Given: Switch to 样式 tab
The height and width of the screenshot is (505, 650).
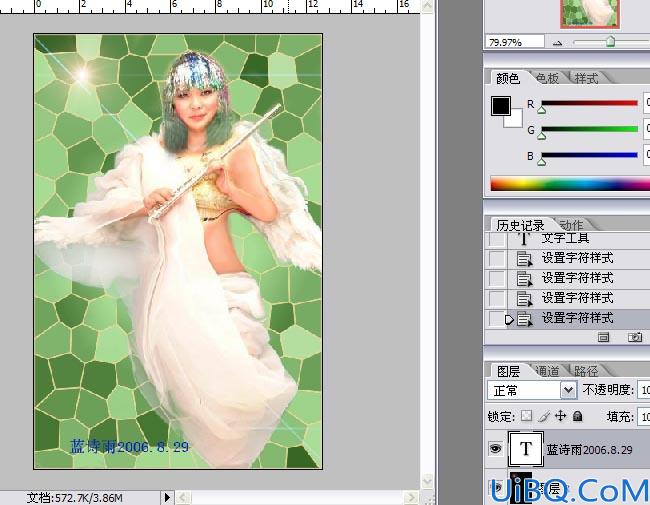Looking at the screenshot, I should (x=586, y=78).
